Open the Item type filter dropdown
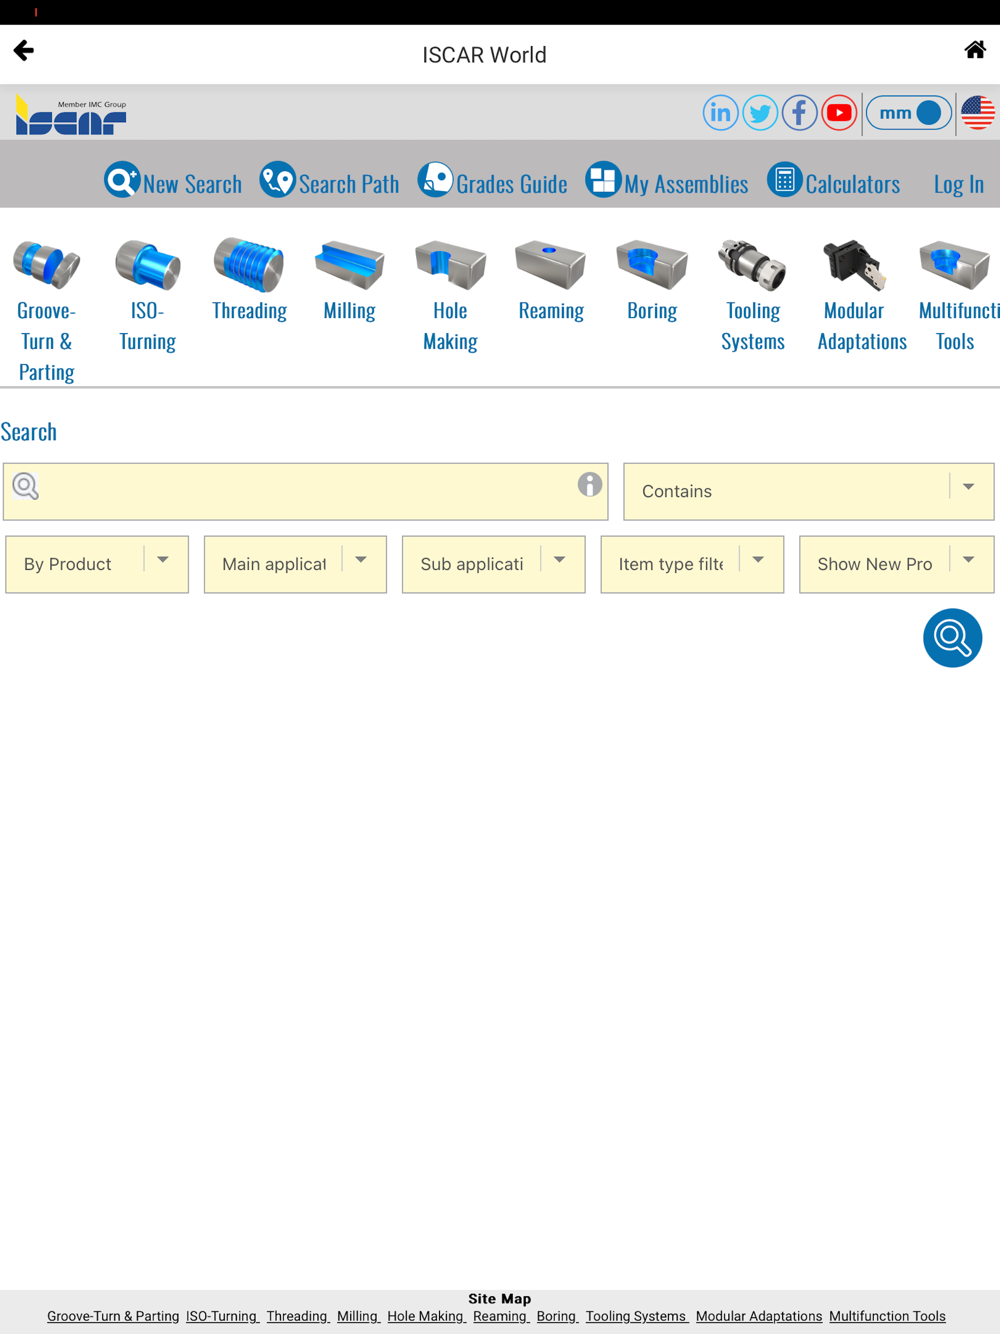The height and width of the screenshot is (1334, 1000). 692,564
